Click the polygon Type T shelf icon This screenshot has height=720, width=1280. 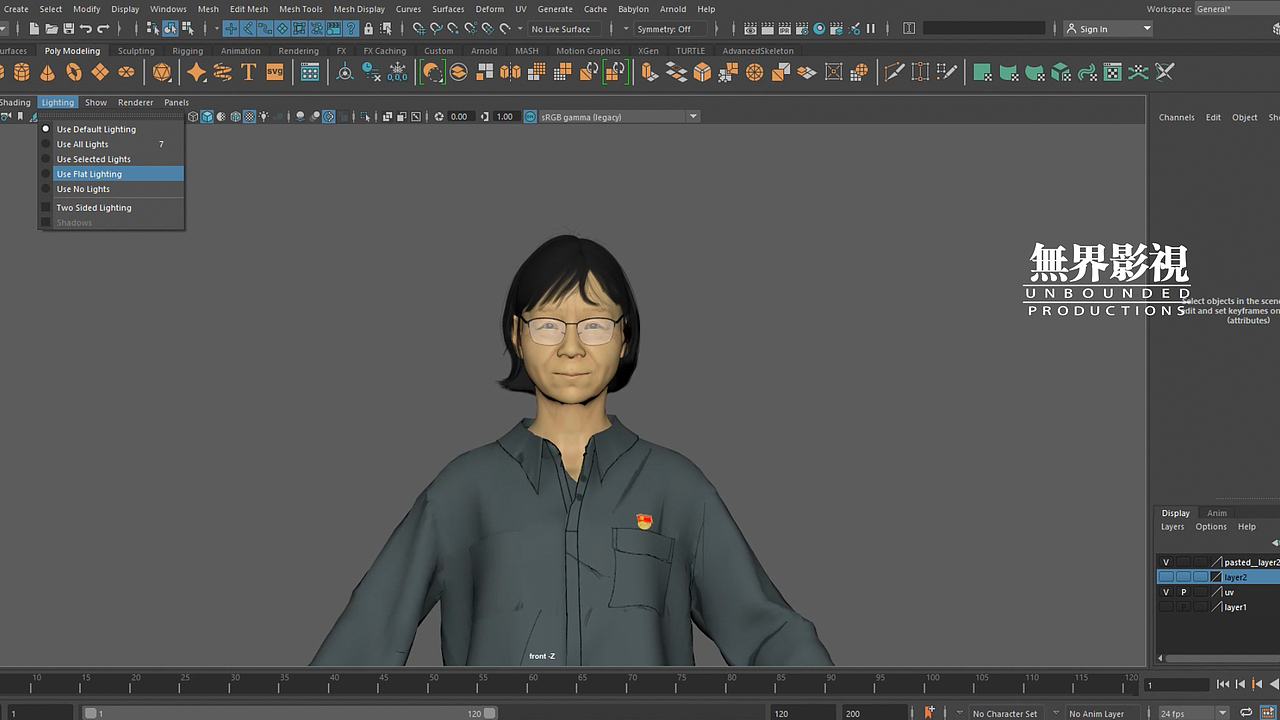tap(248, 72)
